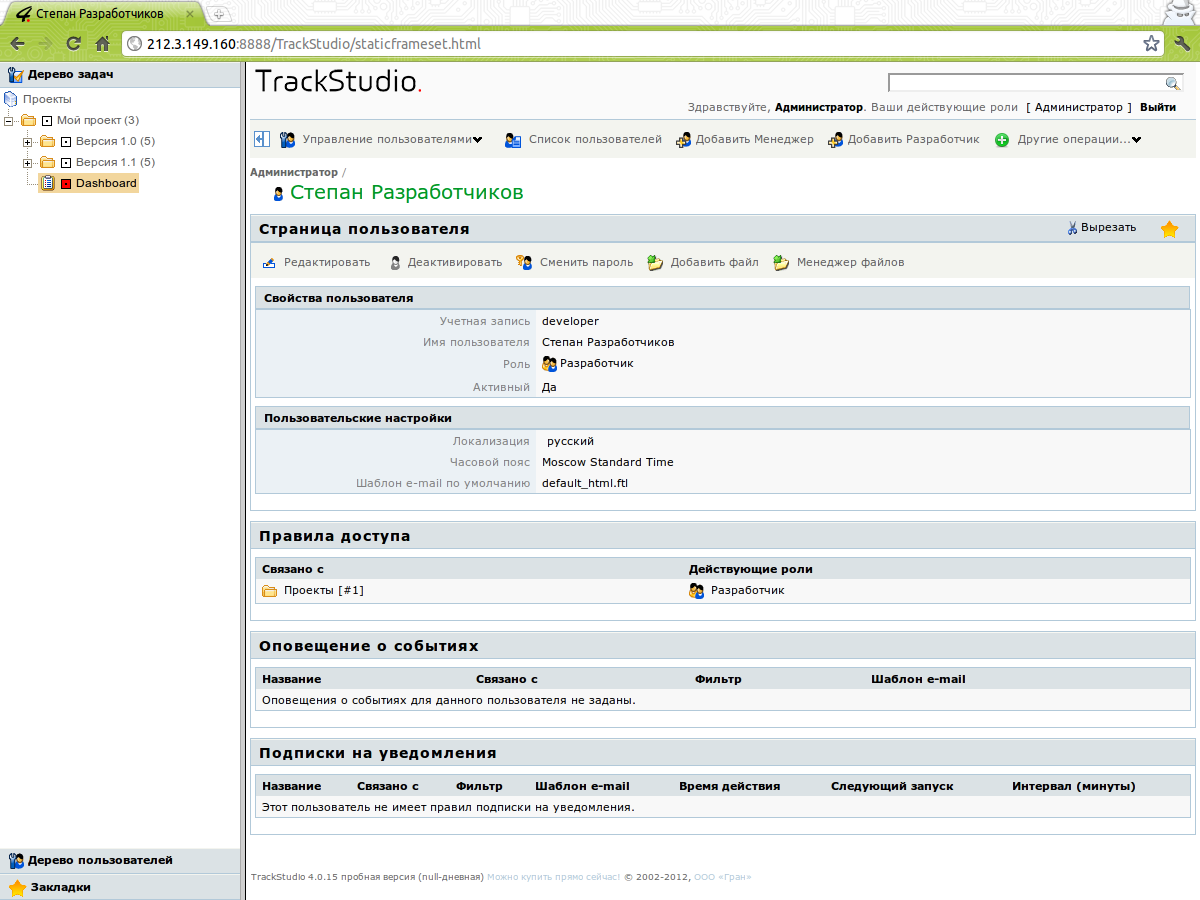Open the browser wrench settings menu

point(1182,44)
